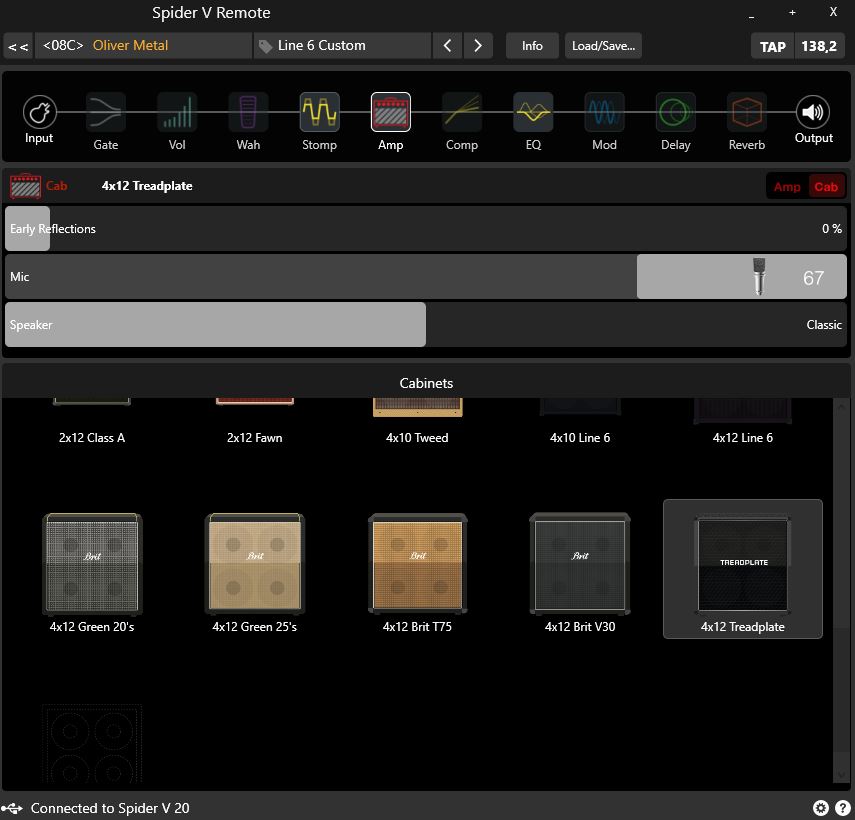
Task: Open the Vol effect block
Action: (x=177, y=112)
